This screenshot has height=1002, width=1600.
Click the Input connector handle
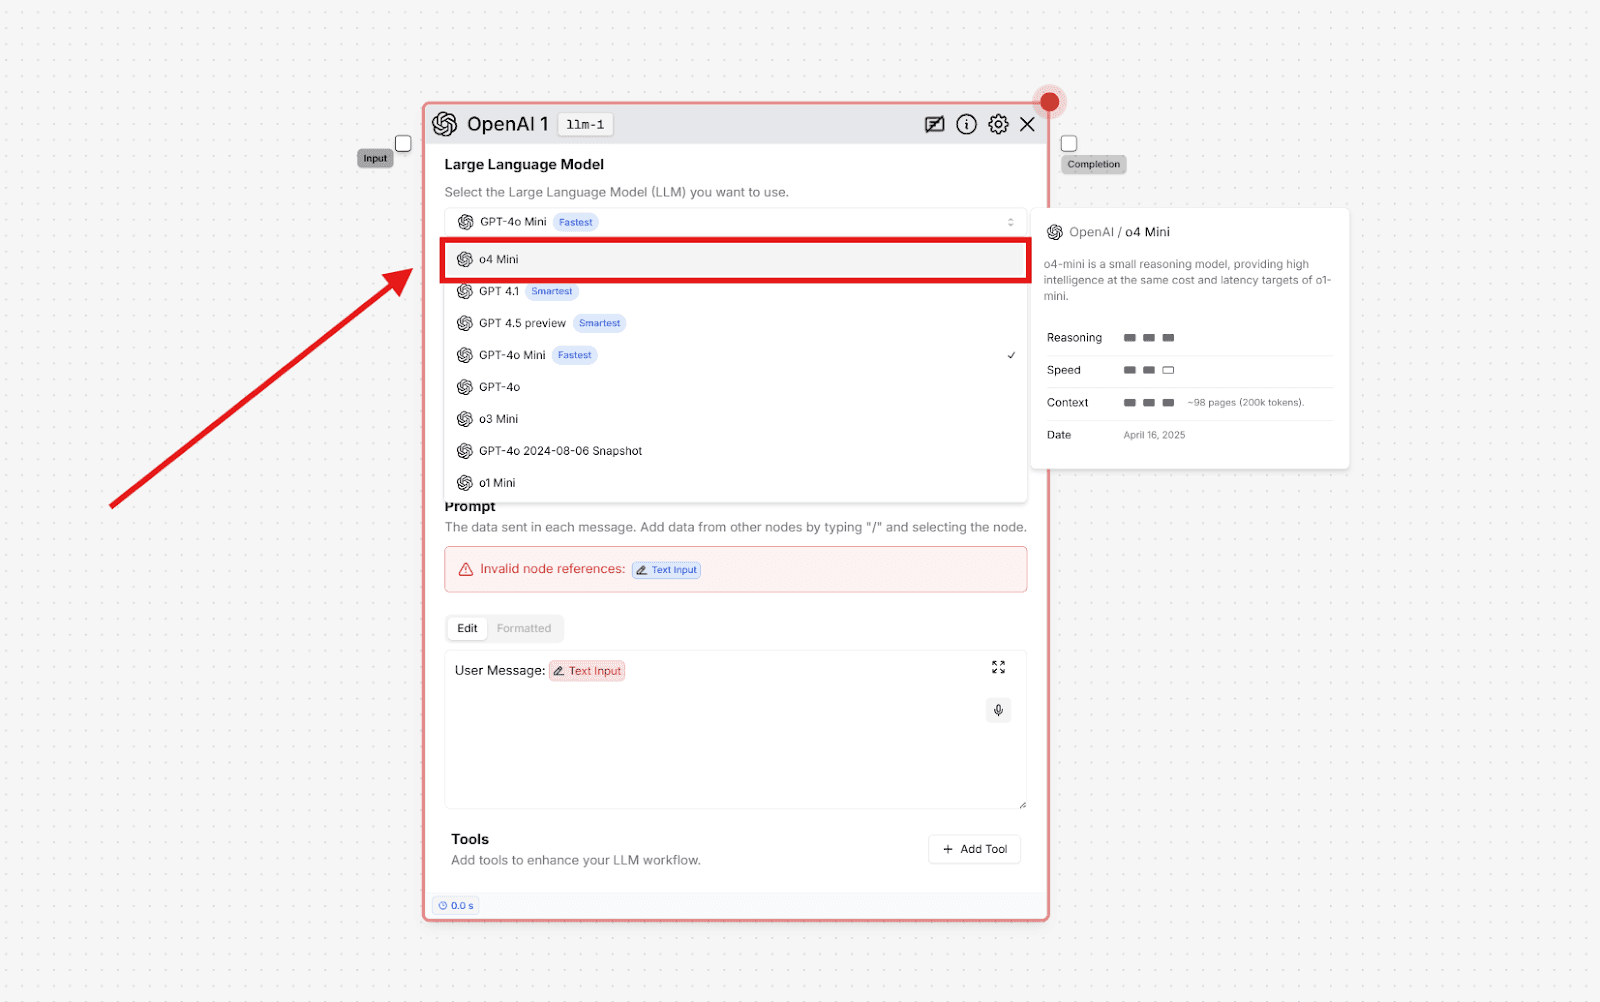pos(403,143)
